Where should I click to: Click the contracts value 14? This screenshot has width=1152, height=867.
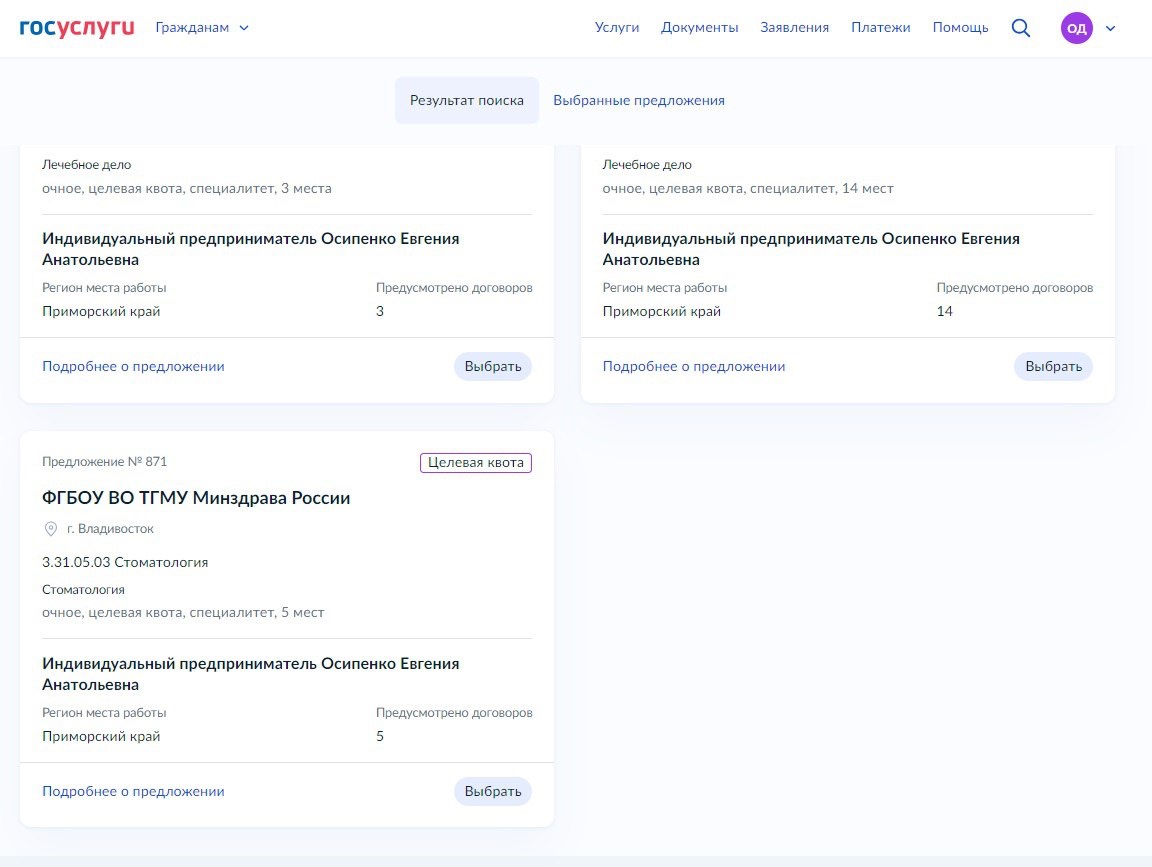[944, 311]
